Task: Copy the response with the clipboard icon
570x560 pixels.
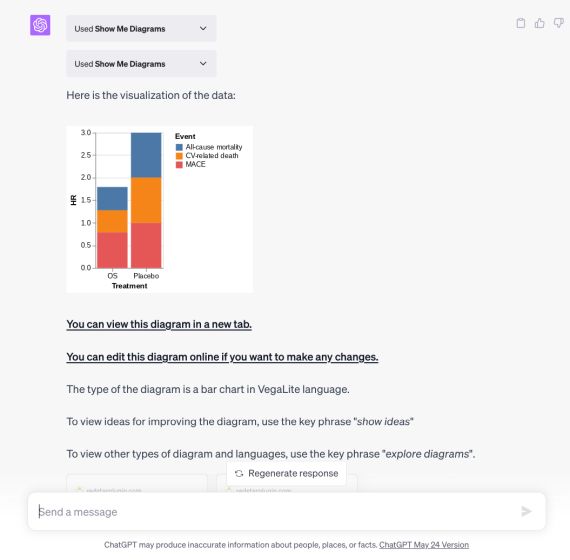Action: 521,23
